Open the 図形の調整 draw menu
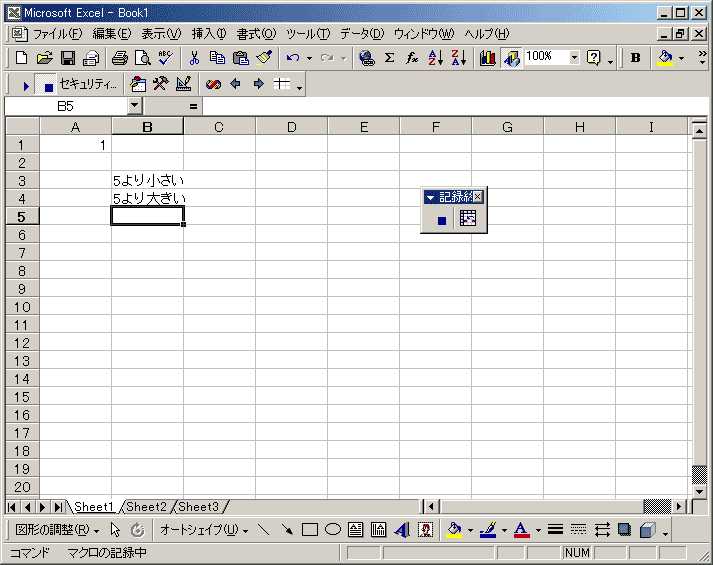 57,530
